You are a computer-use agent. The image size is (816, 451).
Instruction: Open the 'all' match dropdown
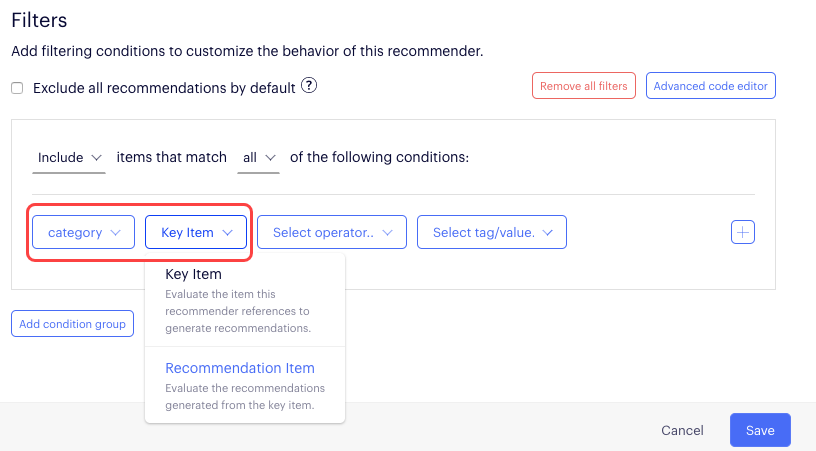click(259, 157)
